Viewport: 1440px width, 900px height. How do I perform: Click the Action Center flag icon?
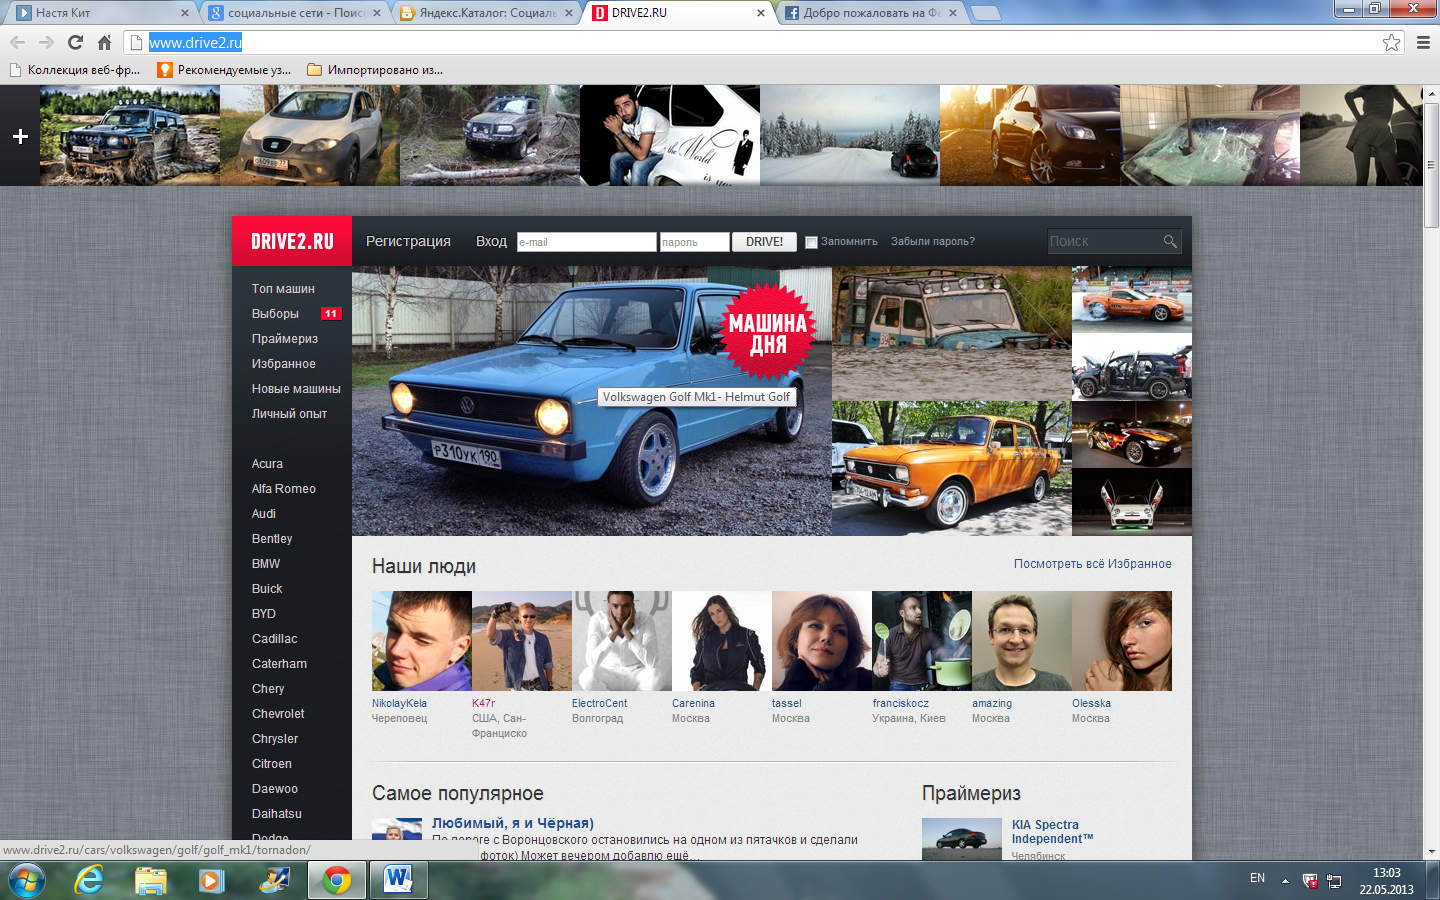[x=1310, y=881]
